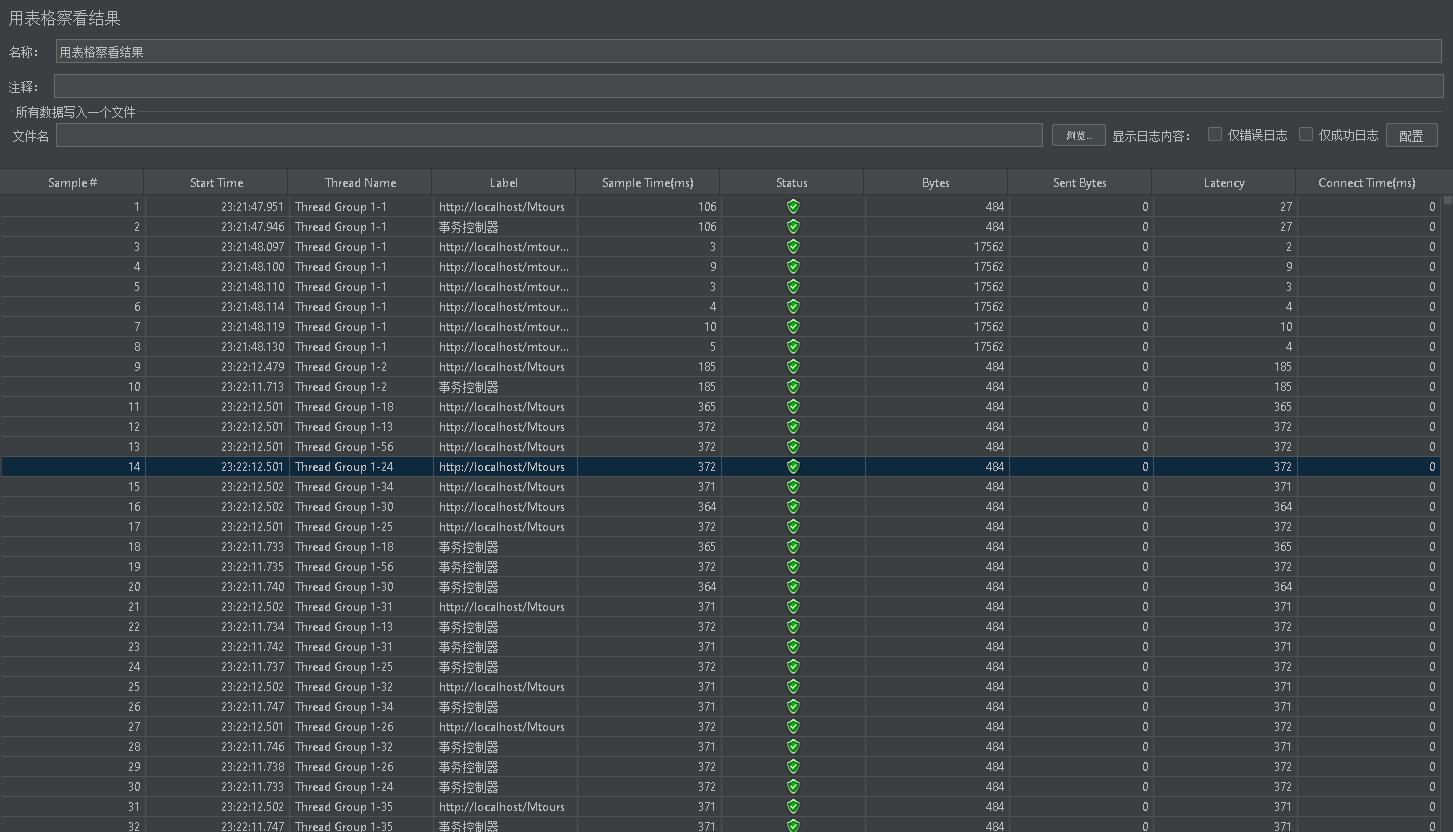
Task: Select the status icon of sample 4
Action: [793, 267]
